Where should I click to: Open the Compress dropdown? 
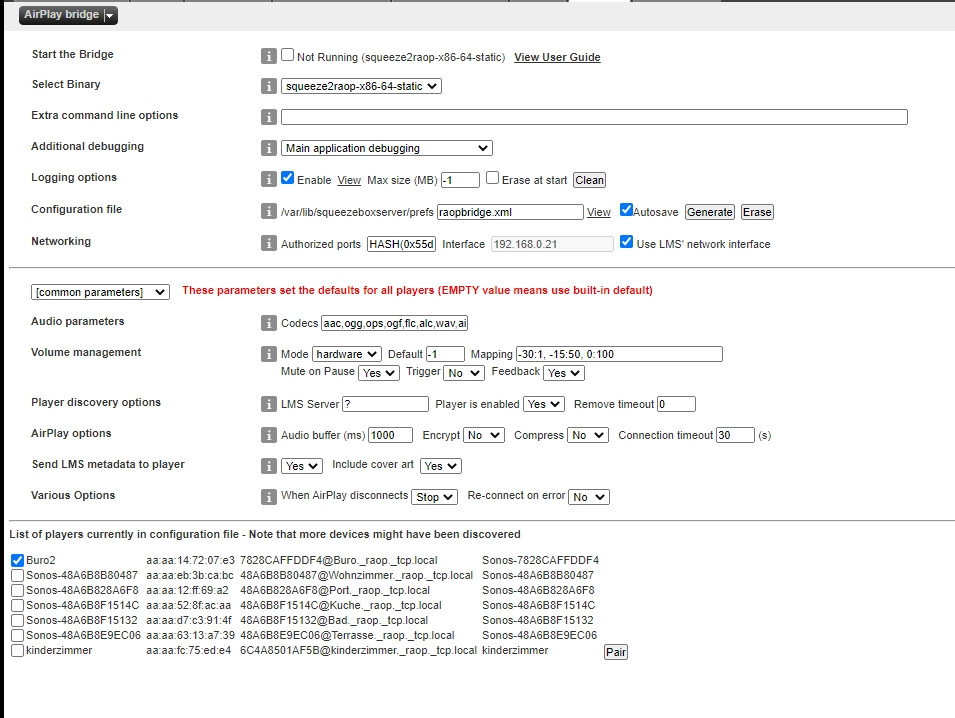(588, 435)
